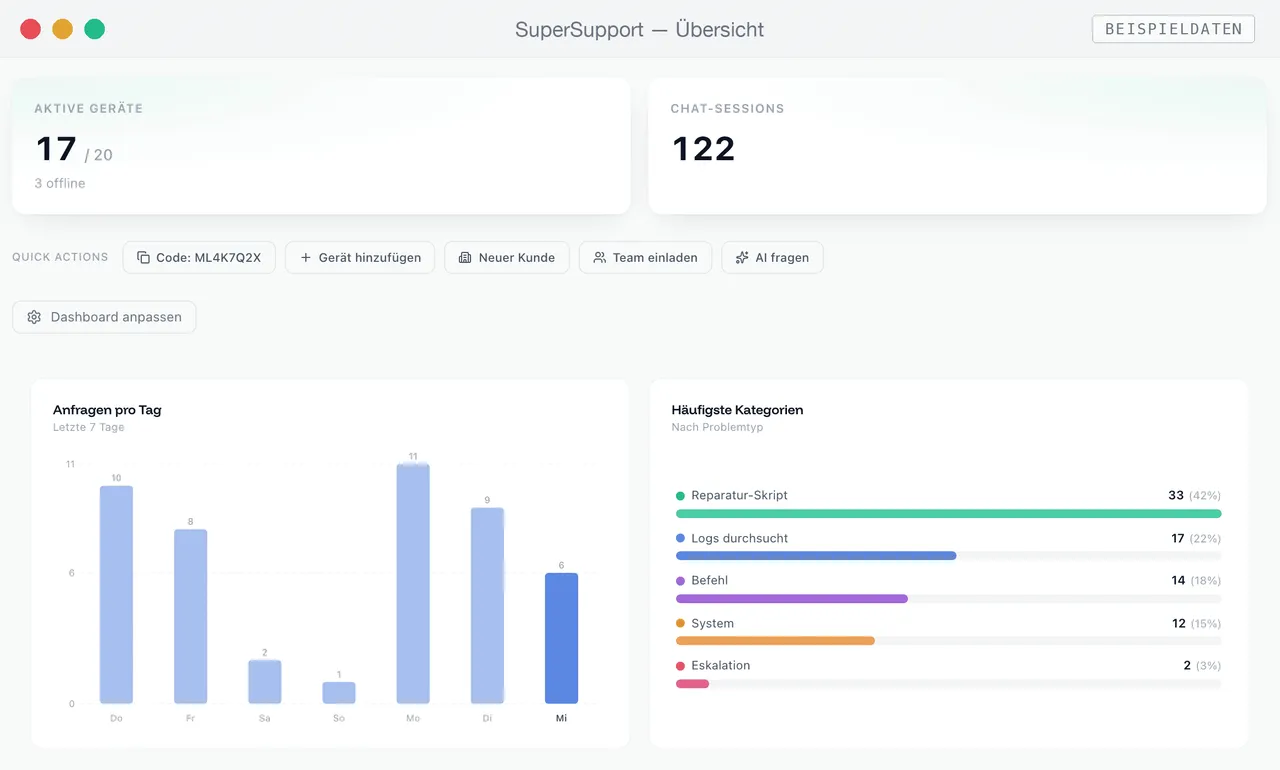The height and width of the screenshot is (770, 1280).
Task: Click the purple dot beside Befehl
Action: 681,581
